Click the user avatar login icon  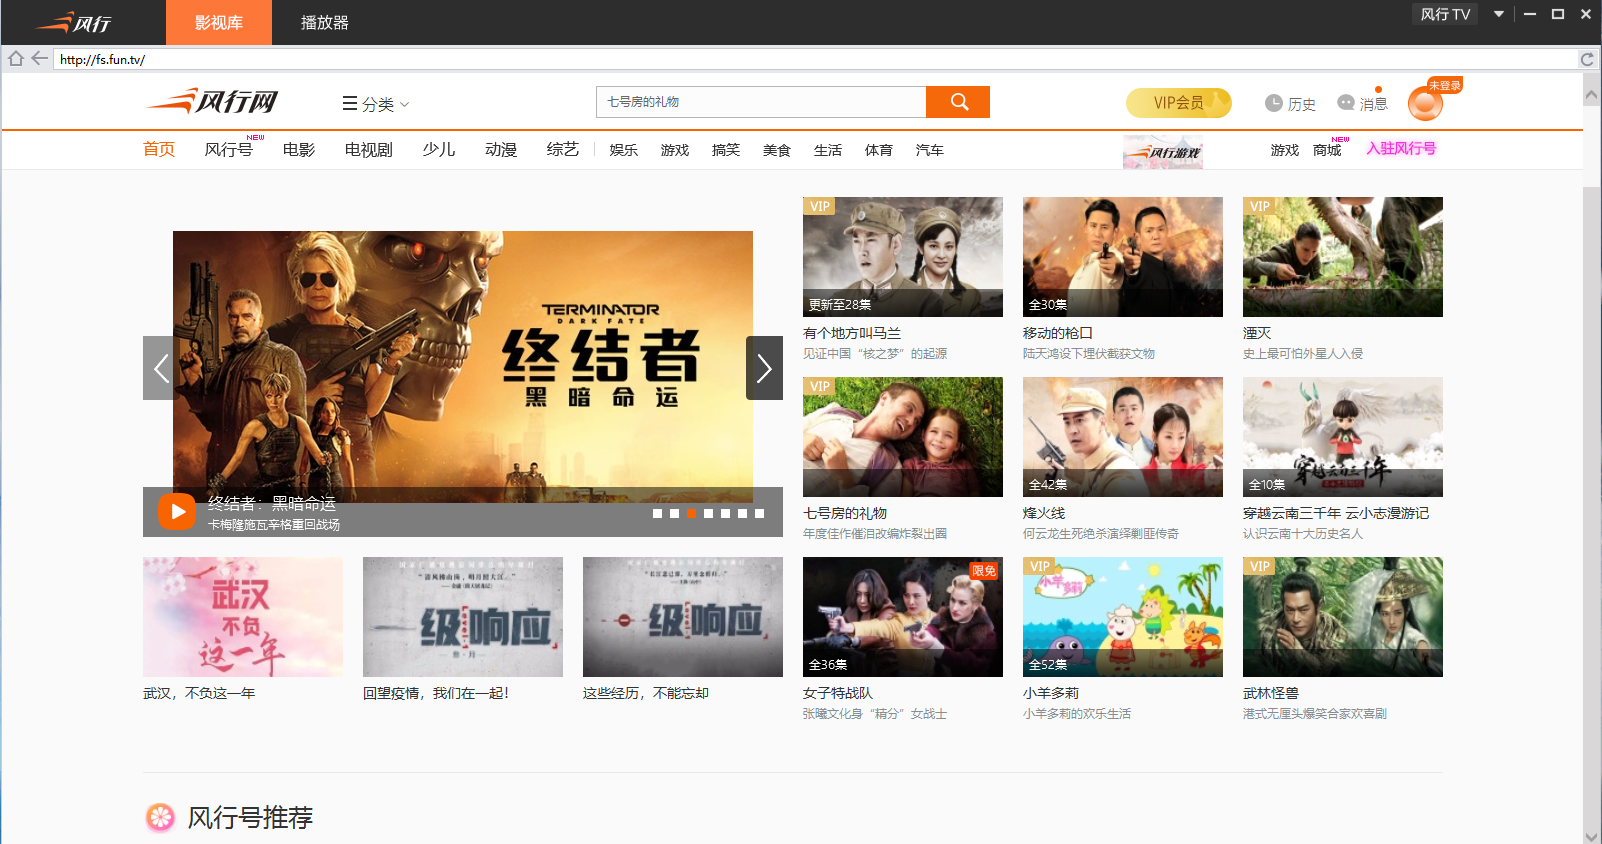1425,103
